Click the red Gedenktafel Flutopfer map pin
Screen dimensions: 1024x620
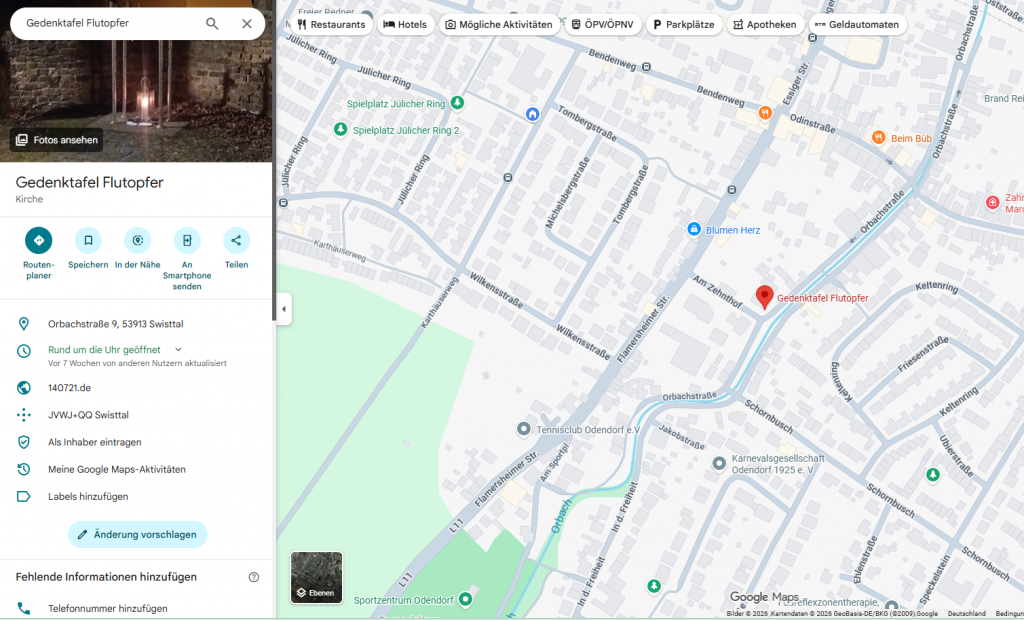tap(764, 296)
